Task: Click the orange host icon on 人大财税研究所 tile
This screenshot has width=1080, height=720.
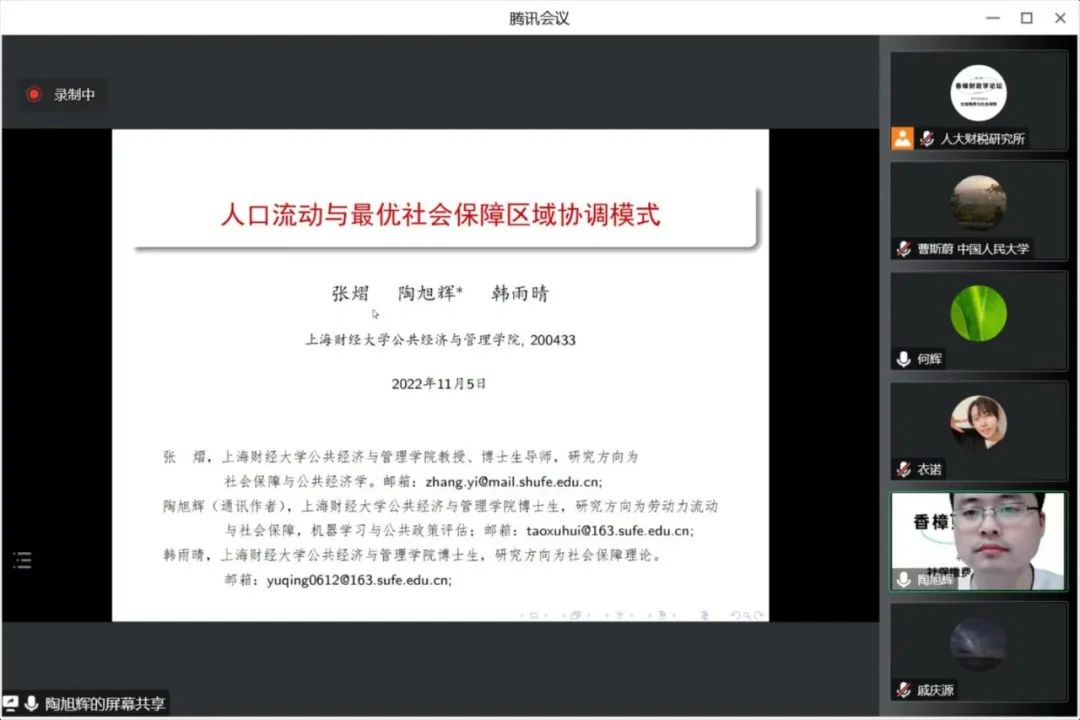Action: click(903, 139)
